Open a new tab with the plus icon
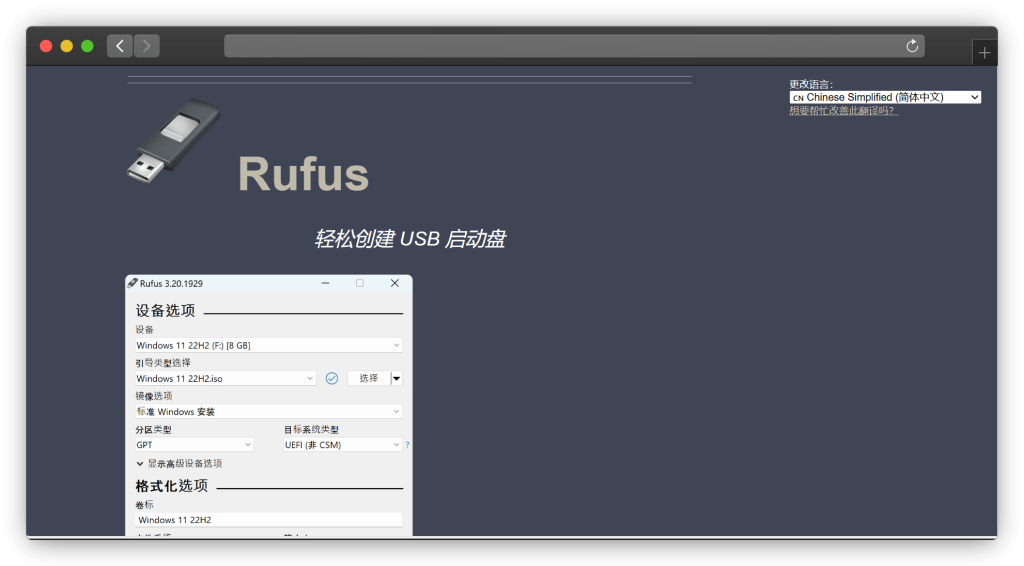 point(984,53)
